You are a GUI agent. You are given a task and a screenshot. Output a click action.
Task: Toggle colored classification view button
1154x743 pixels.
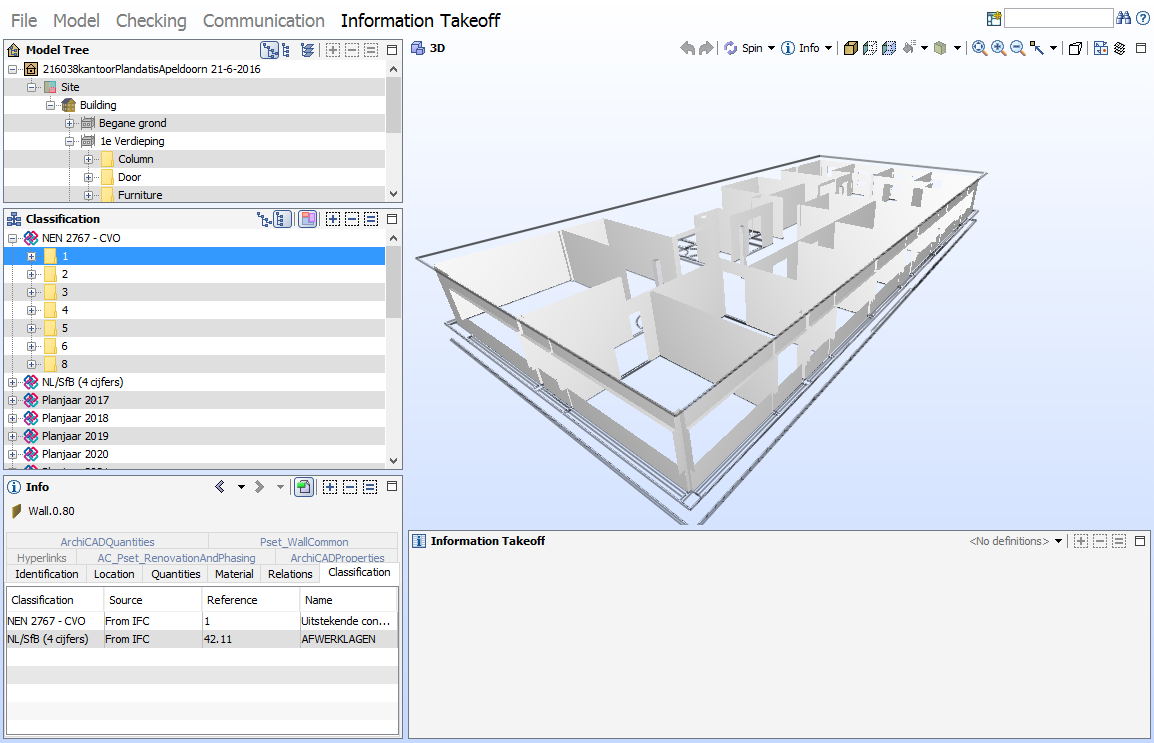pyautogui.click(x=307, y=219)
